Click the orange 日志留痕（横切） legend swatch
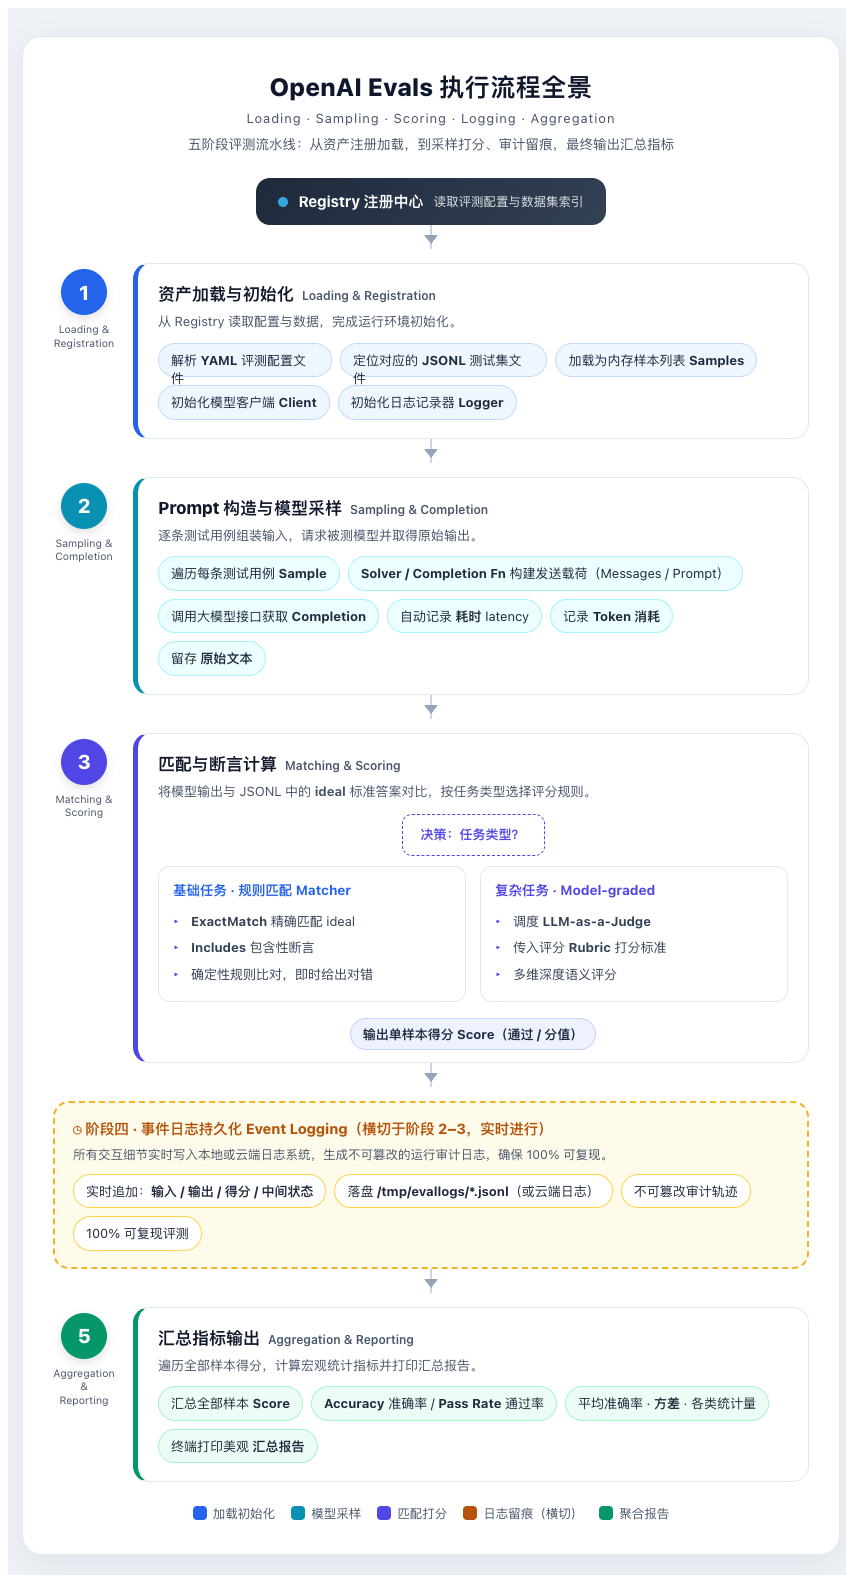The height and width of the screenshot is (1575, 846). (470, 1513)
